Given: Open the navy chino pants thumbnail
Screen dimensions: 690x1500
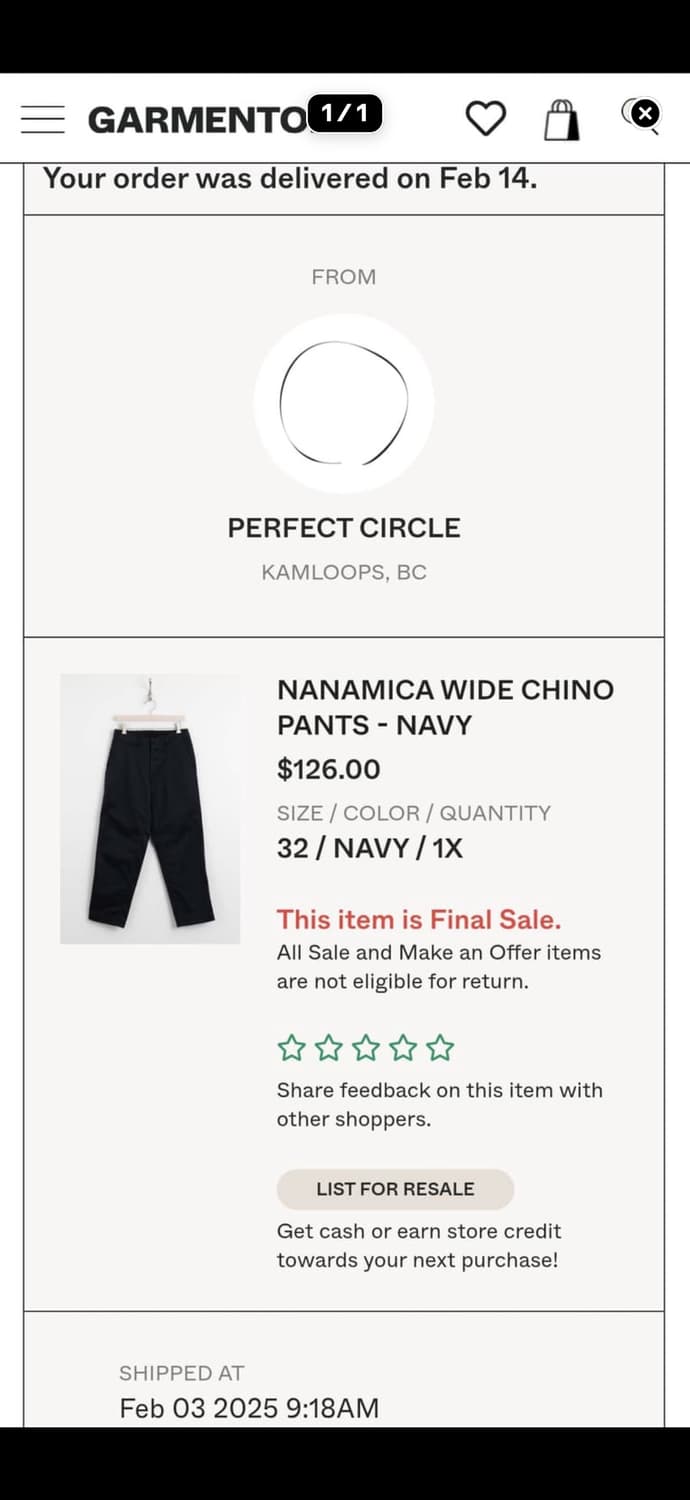Looking at the screenshot, I should 150,808.
